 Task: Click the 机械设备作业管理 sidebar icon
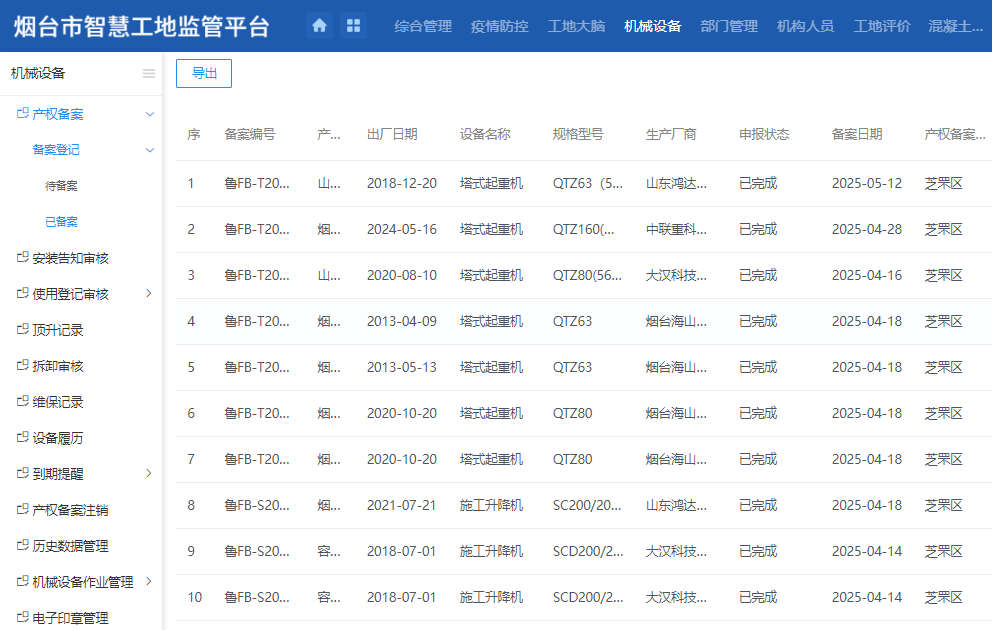pyautogui.click(x=23, y=582)
